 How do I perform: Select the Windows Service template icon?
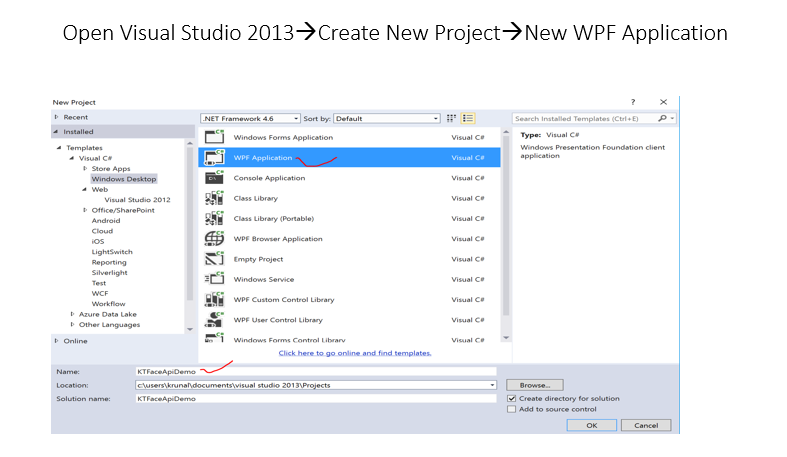pyautogui.click(x=214, y=279)
